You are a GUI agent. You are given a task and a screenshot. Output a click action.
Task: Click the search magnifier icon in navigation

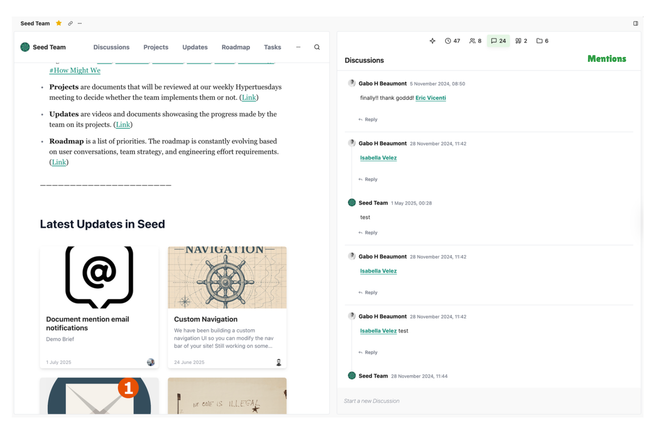[x=317, y=47]
